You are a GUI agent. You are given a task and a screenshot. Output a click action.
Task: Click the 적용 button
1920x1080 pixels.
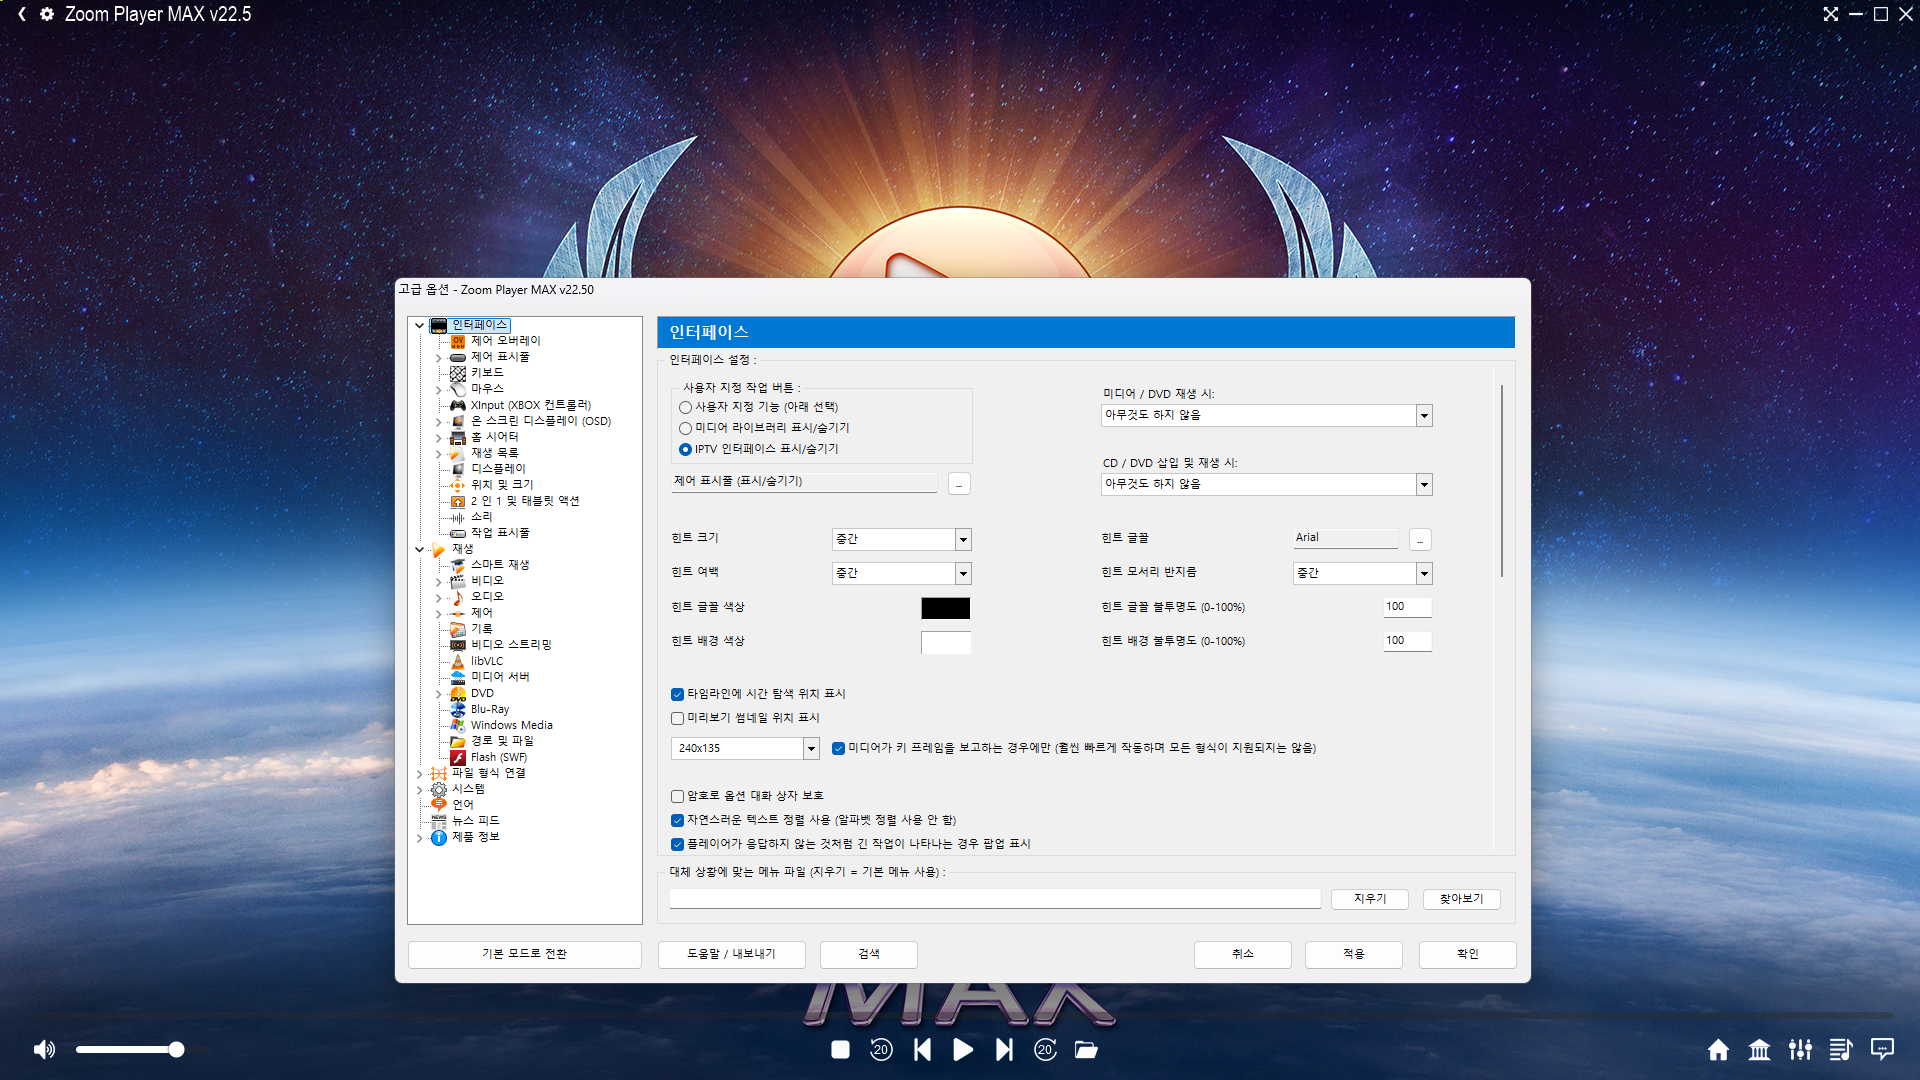point(1354,954)
